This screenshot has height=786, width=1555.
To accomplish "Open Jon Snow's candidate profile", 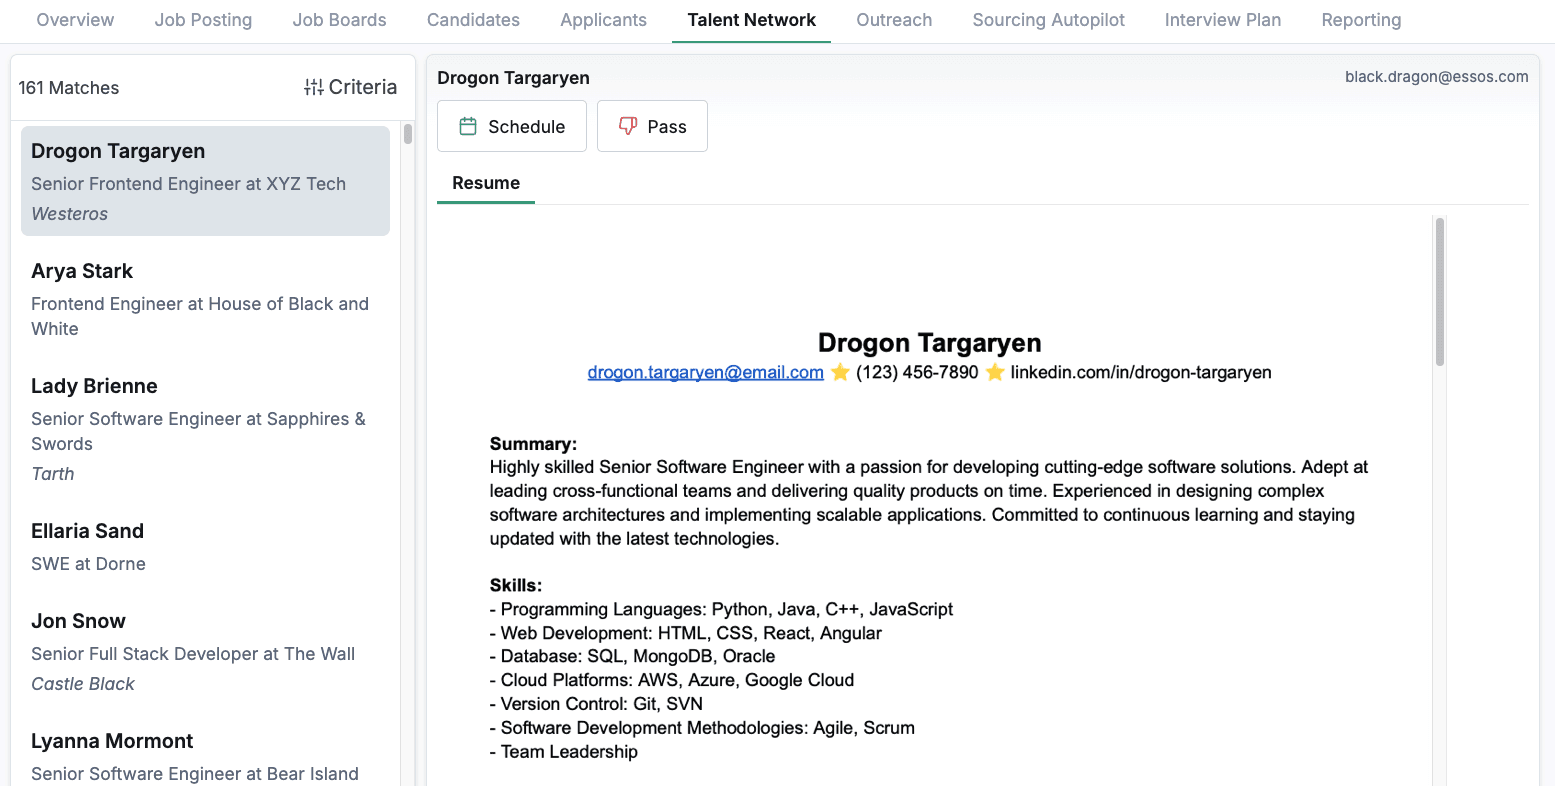I will [x=205, y=651].
